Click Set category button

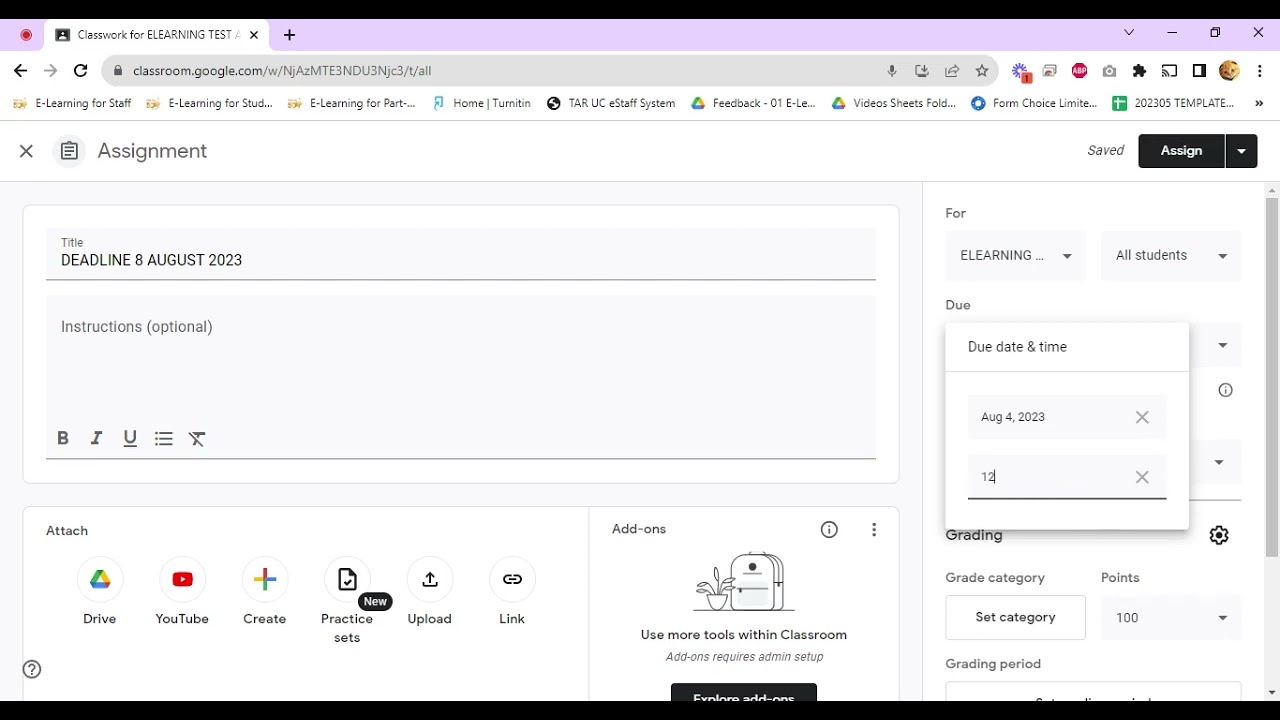pyautogui.click(x=1015, y=618)
